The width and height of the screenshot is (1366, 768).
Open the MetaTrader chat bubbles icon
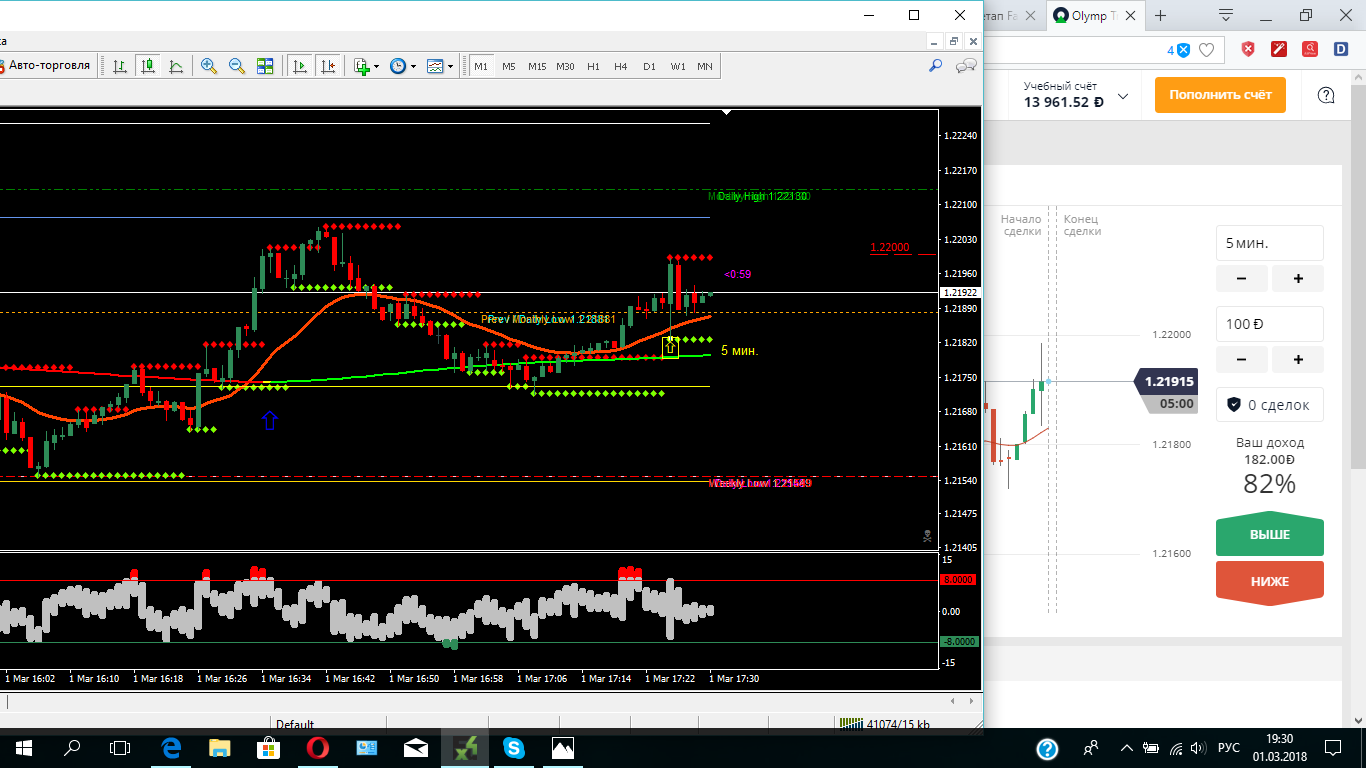coord(966,66)
